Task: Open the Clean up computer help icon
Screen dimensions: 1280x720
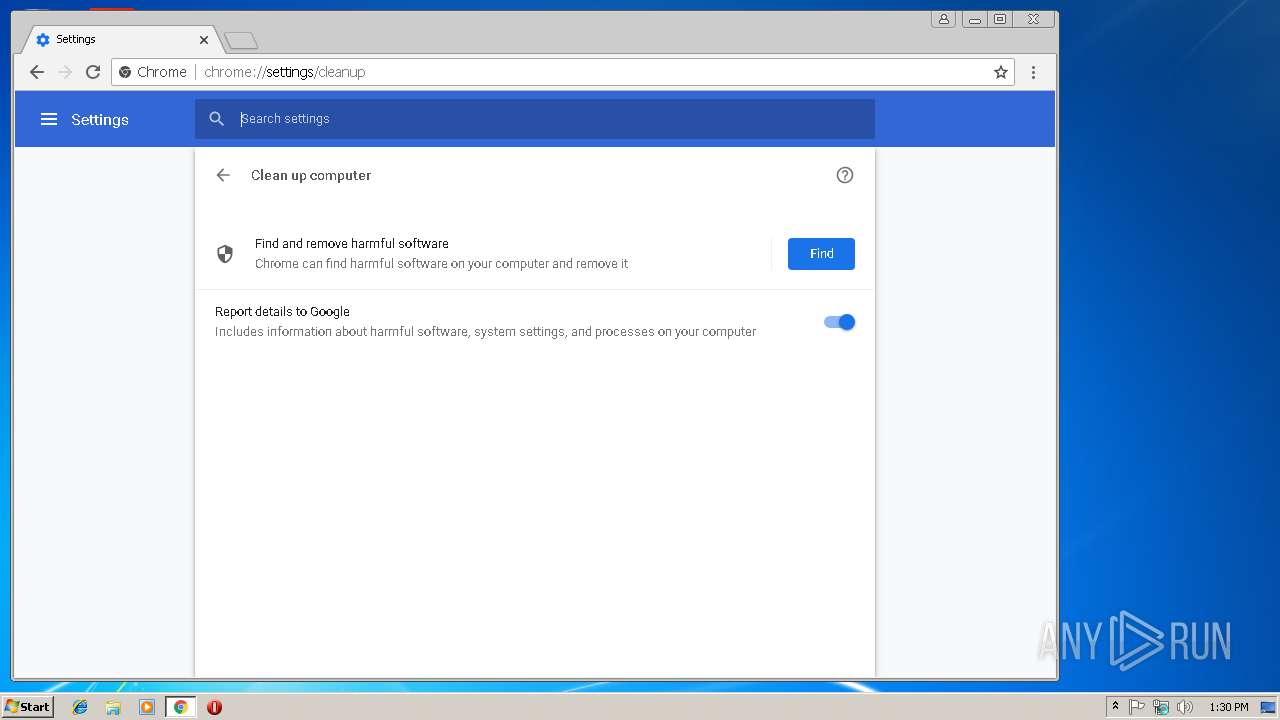Action: click(845, 175)
